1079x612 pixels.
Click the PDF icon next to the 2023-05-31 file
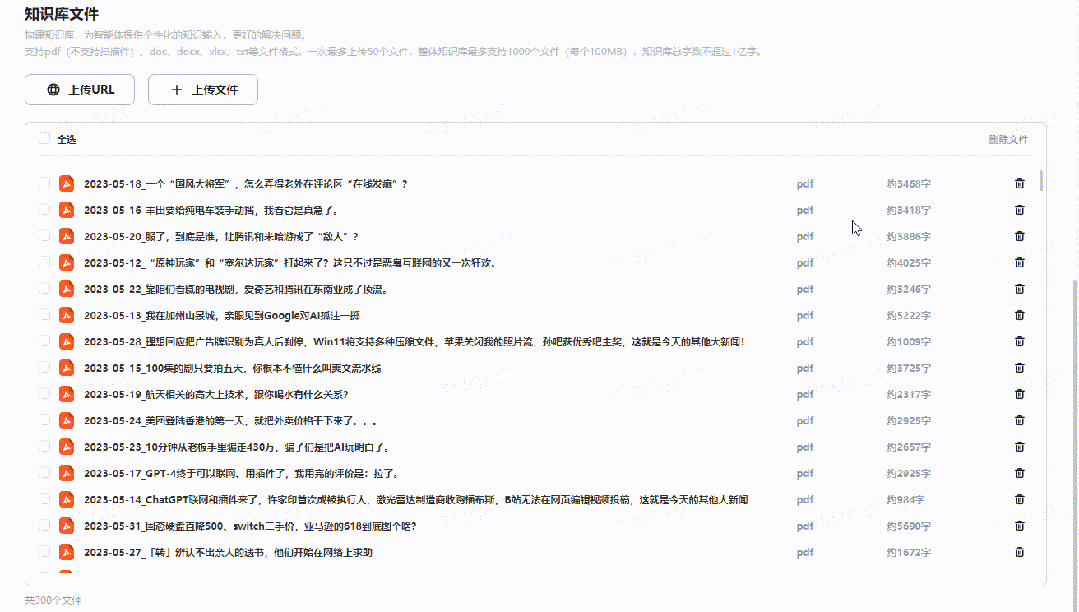(x=66, y=526)
